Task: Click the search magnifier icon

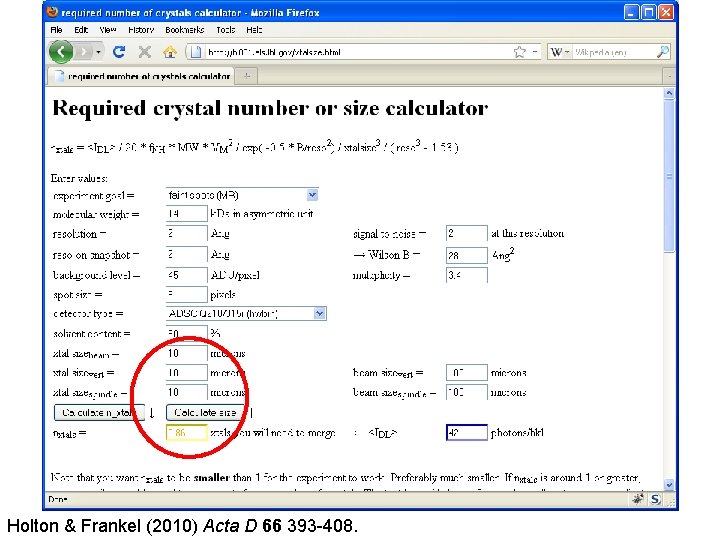Action: [x=663, y=52]
